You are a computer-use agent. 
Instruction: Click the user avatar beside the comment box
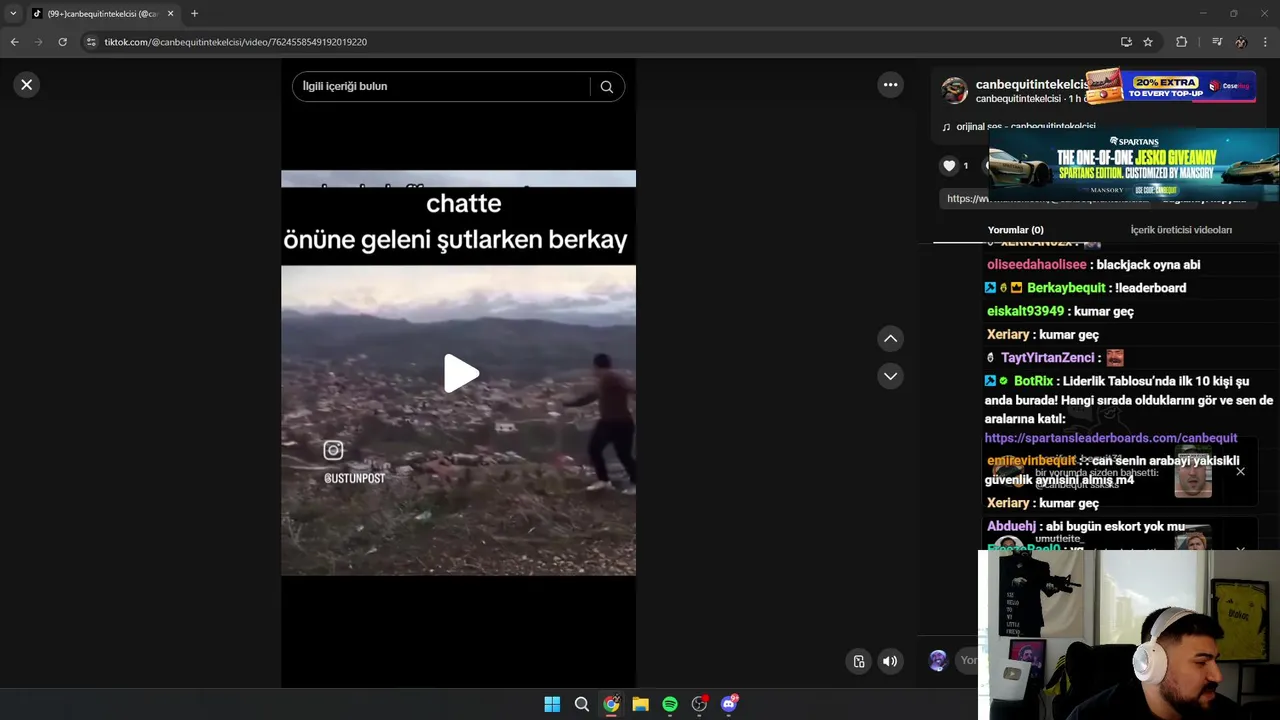[938, 660]
